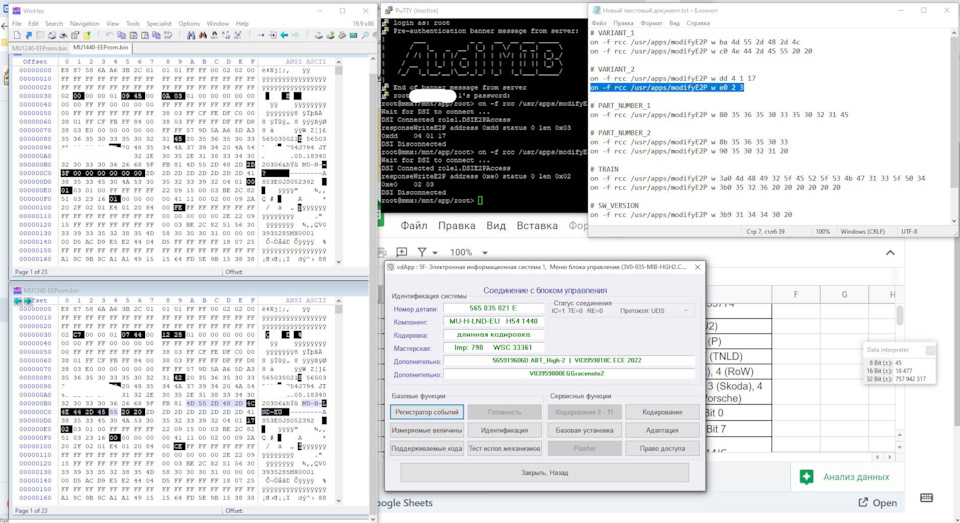
Task: Click the UTF-8 status bar entry in Notepad
Action: [909, 231]
